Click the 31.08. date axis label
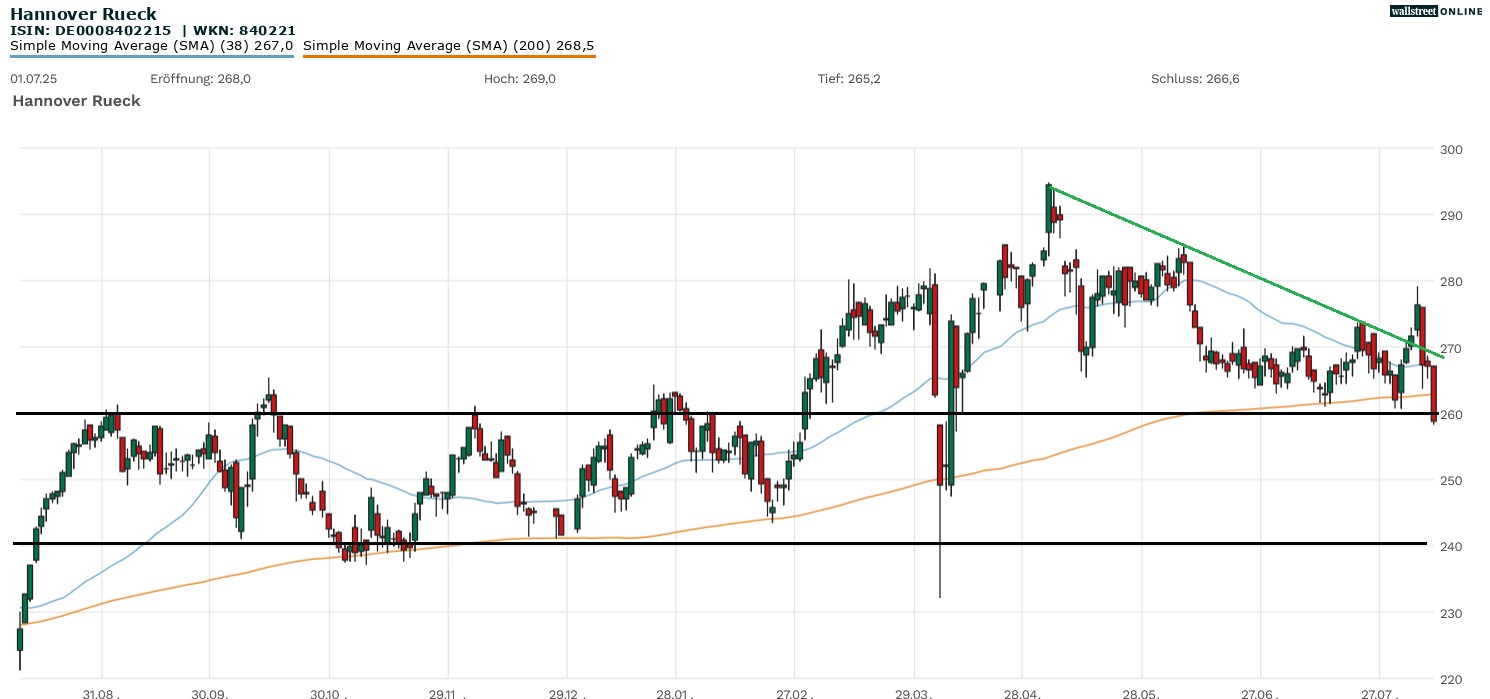The width and height of the screenshot is (1490, 699). [102, 692]
